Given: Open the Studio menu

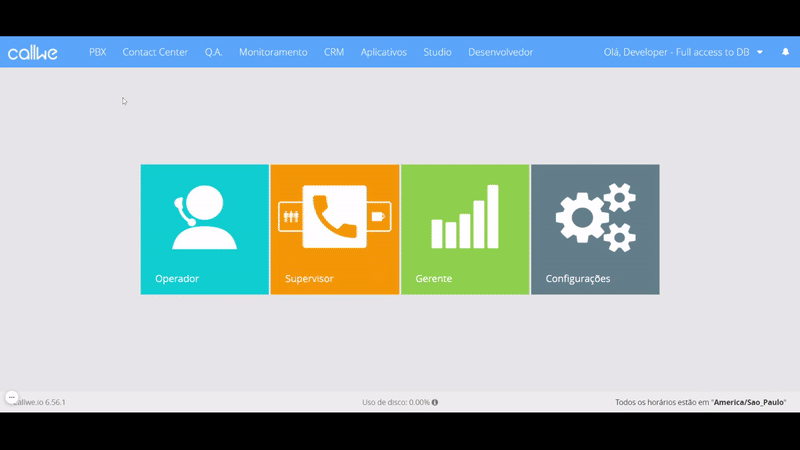Looking at the screenshot, I should (x=437, y=52).
